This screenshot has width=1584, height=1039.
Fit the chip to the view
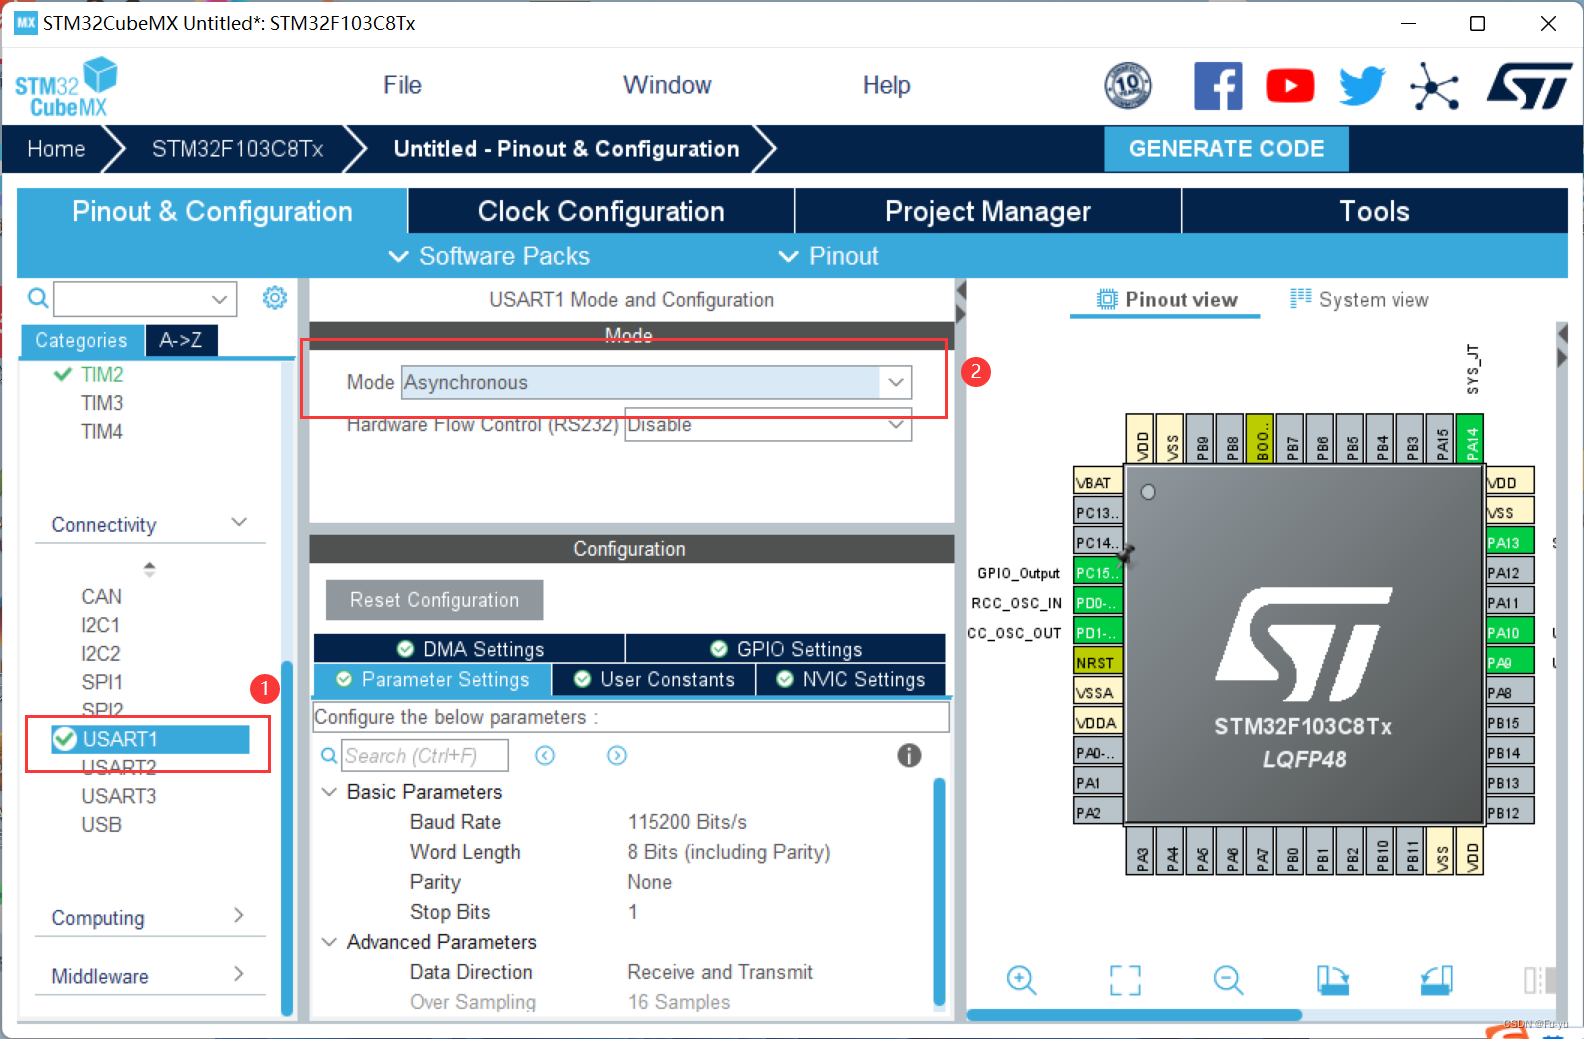[x=1125, y=980]
